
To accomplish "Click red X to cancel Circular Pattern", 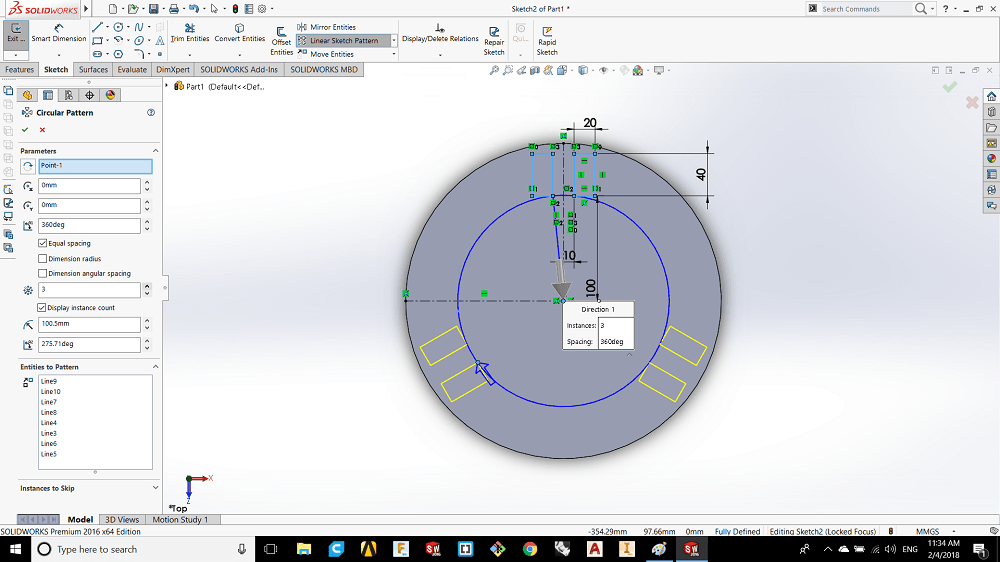I will pyautogui.click(x=42, y=129).
